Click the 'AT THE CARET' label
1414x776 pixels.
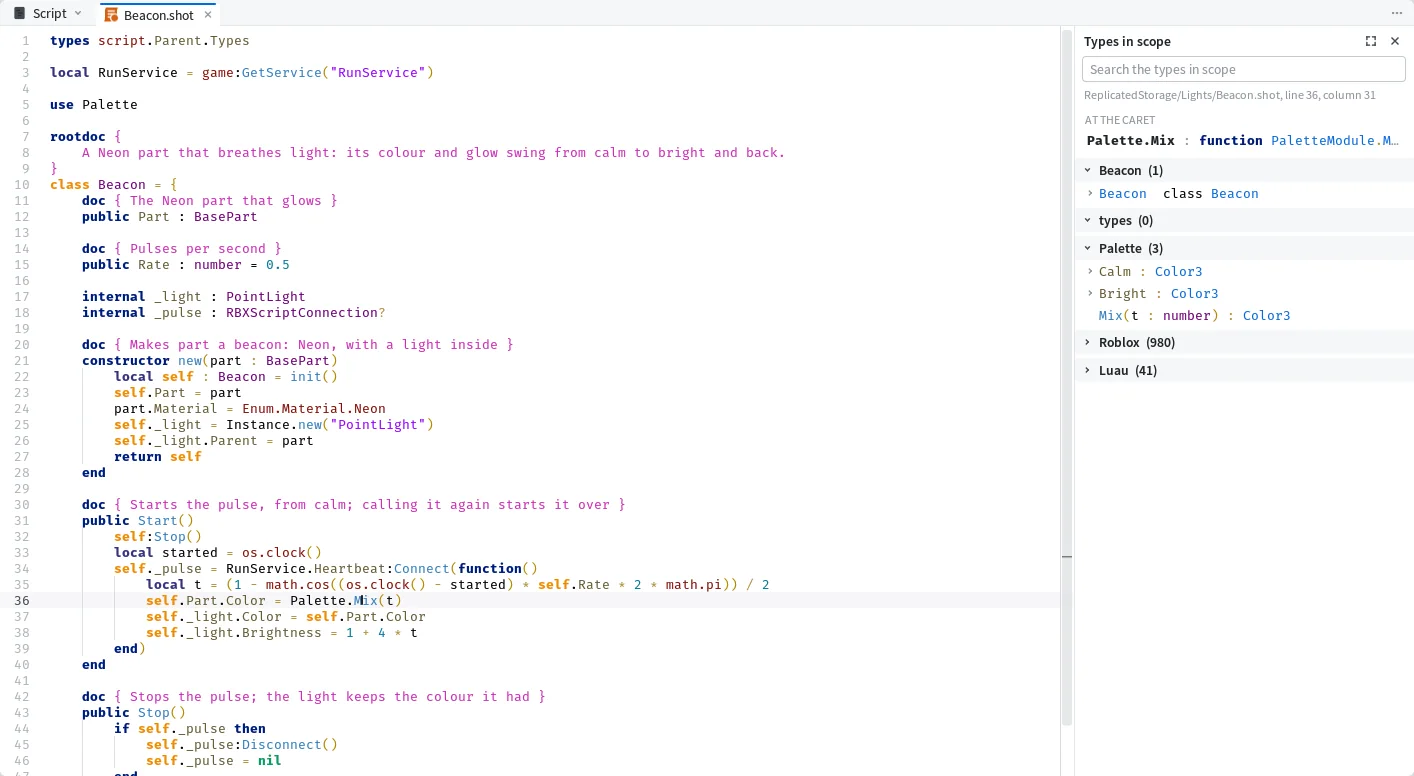click(1120, 120)
